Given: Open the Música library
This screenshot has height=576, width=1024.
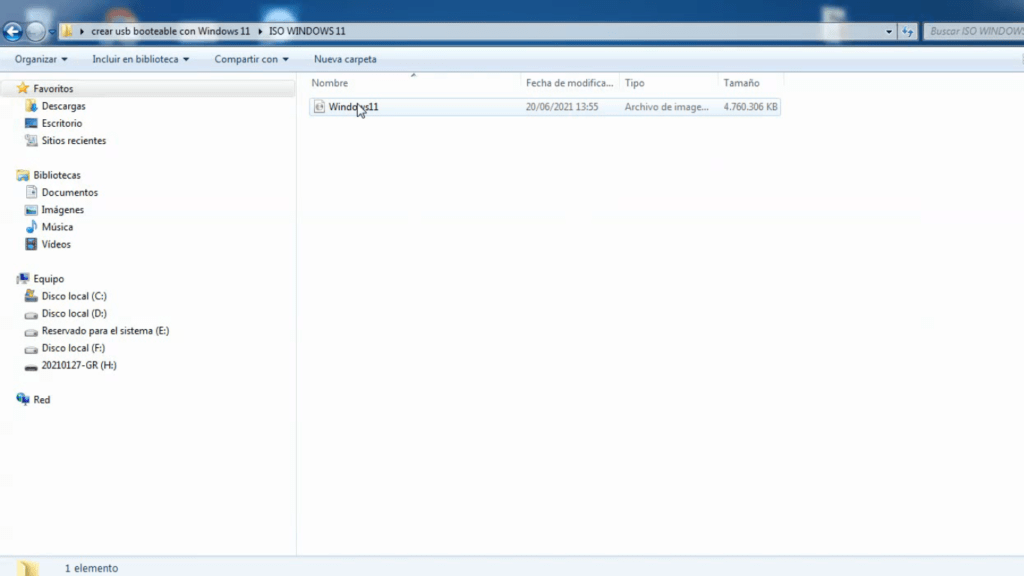Looking at the screenshot, I should [x=57, y=227].
